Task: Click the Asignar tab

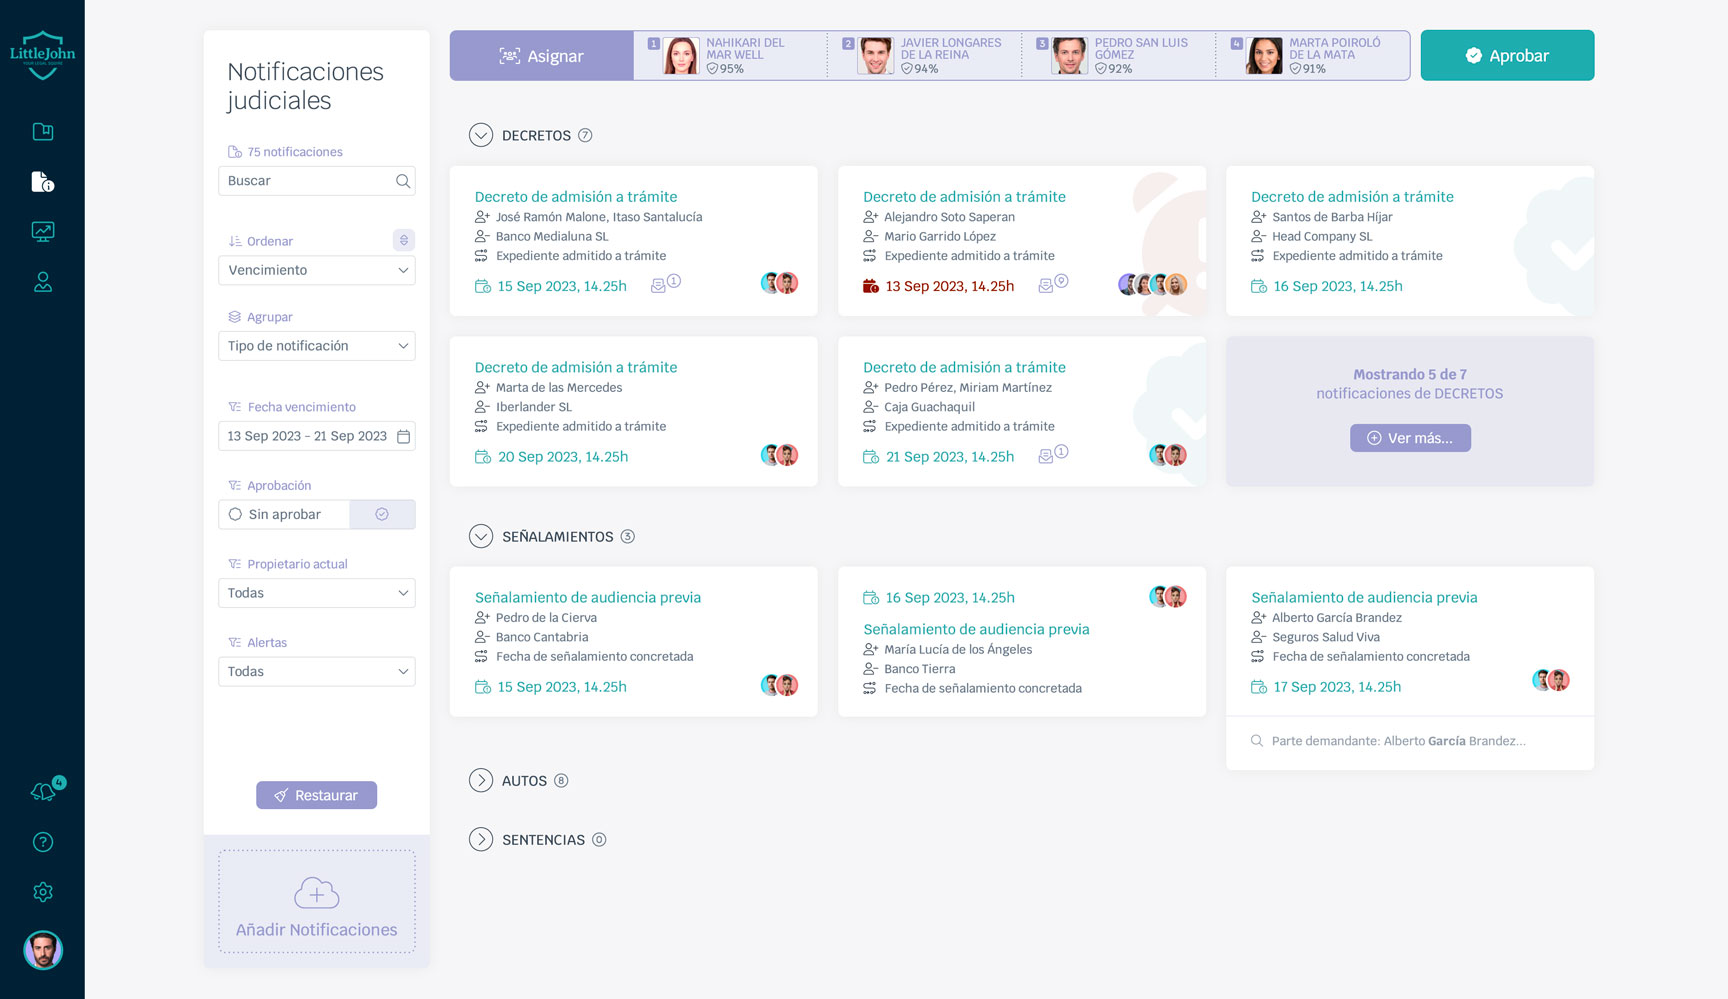Action: pyautogui.click(x=541, y=56)
